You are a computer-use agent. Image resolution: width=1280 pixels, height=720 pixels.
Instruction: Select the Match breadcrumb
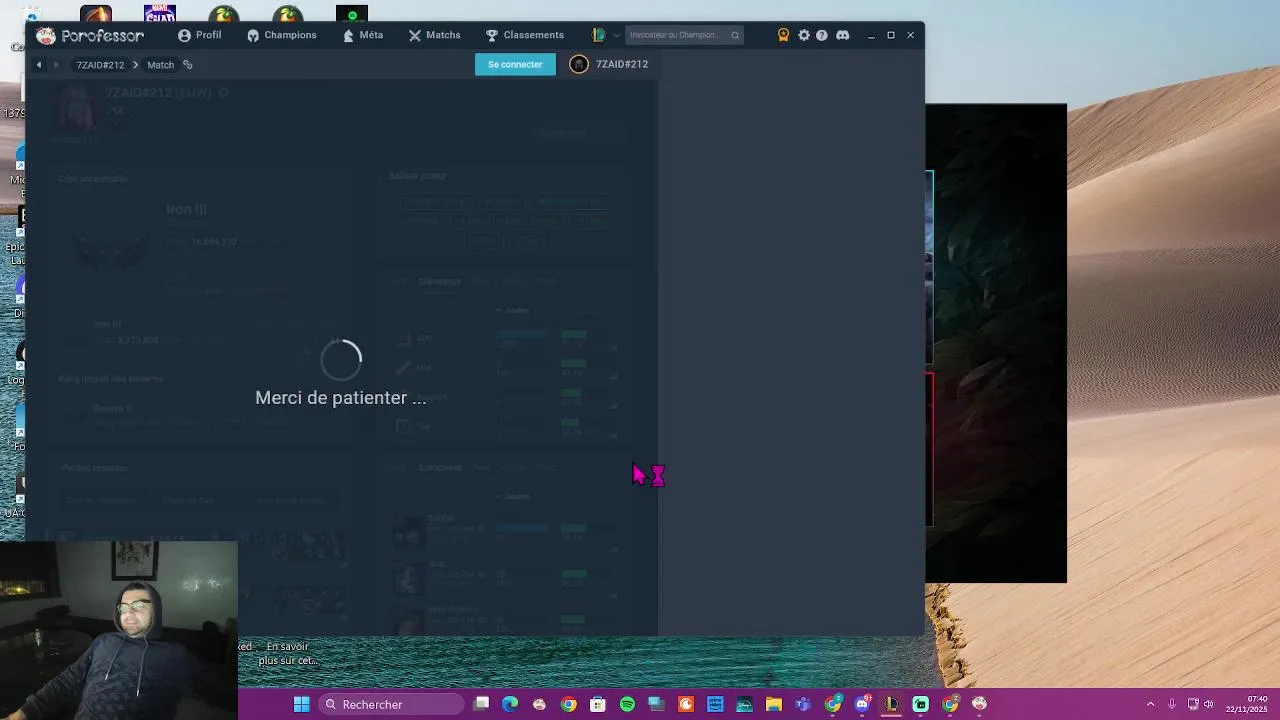[x=160, y=65]
